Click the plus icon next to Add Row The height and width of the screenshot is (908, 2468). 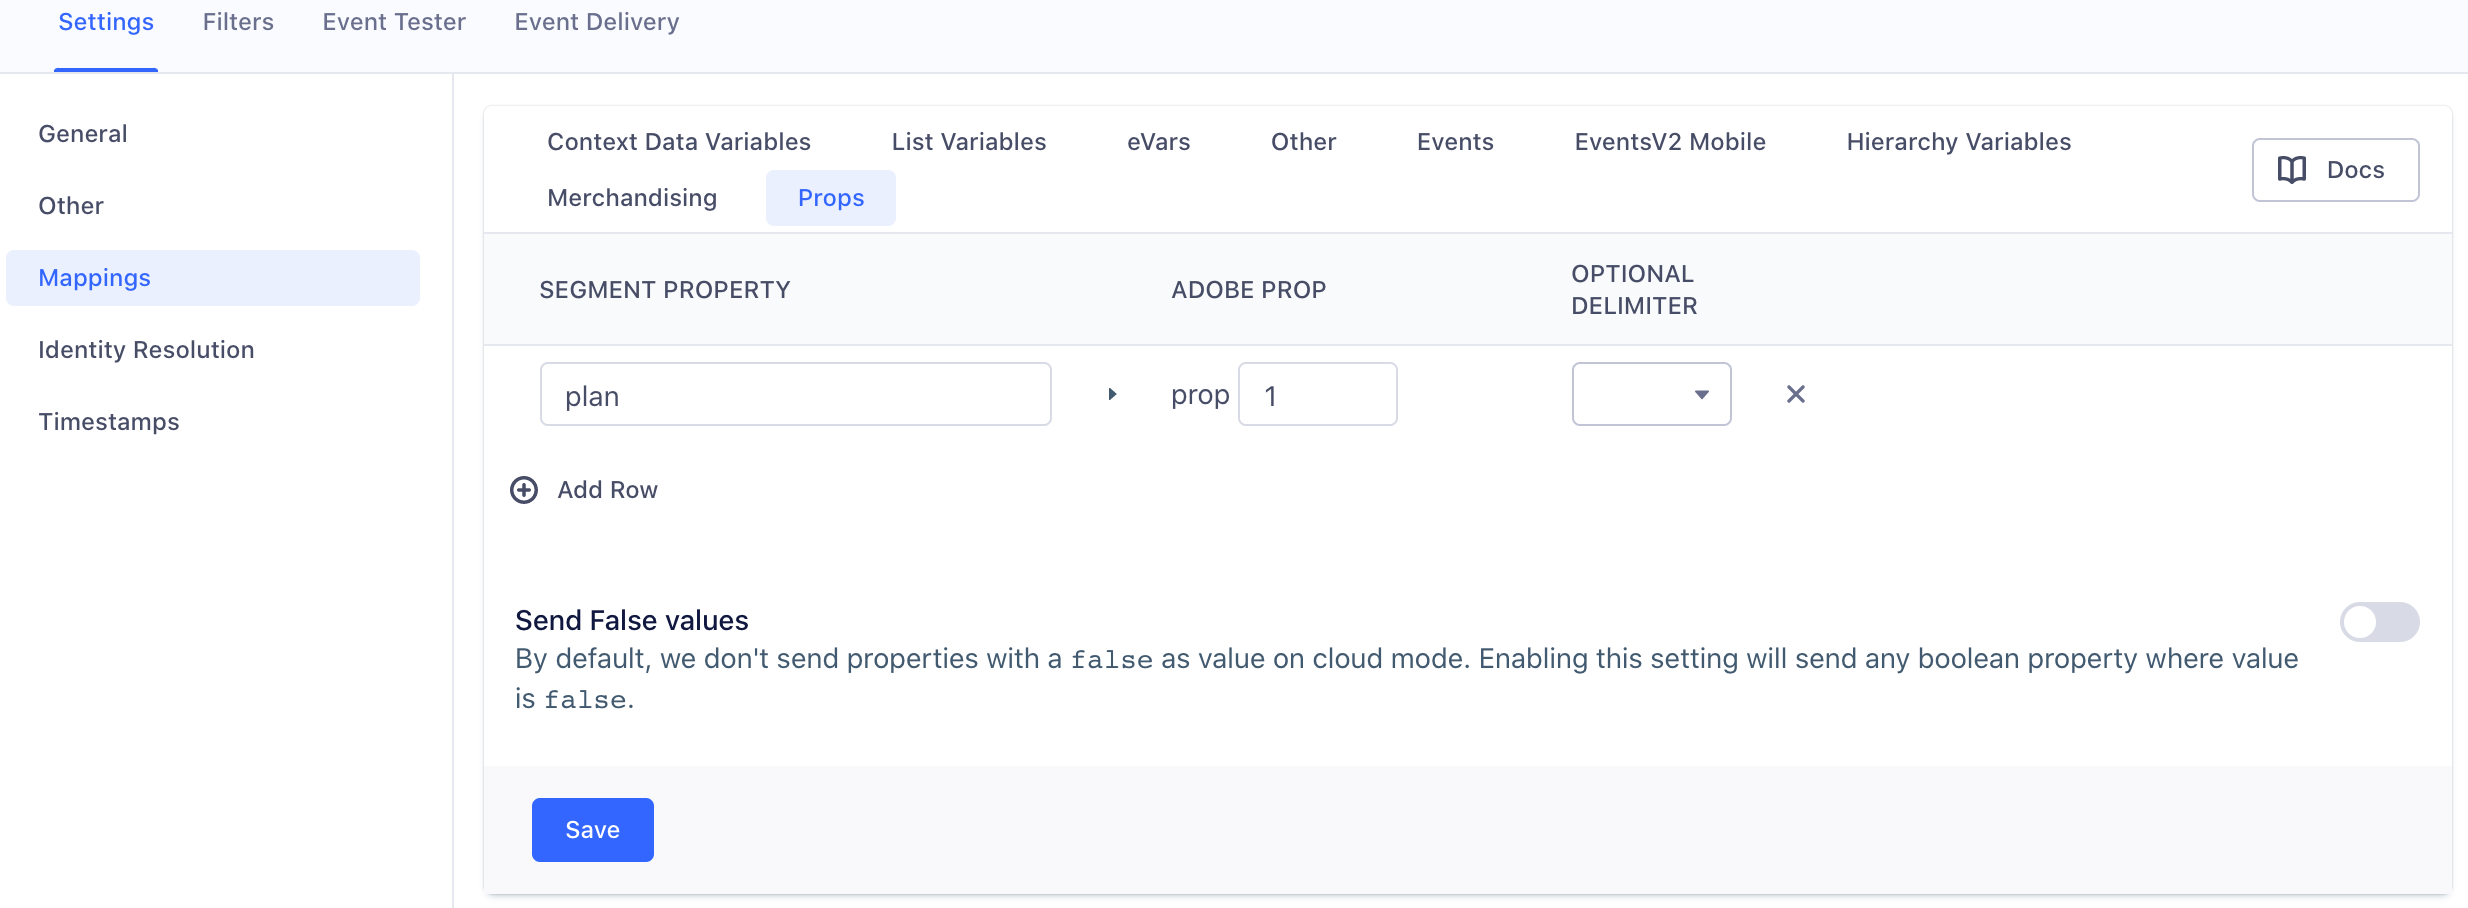[524, 490]
